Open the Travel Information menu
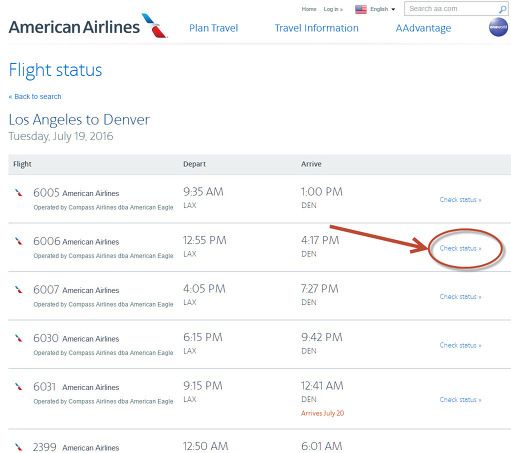The image size is (511, 453). pos(317,28)
